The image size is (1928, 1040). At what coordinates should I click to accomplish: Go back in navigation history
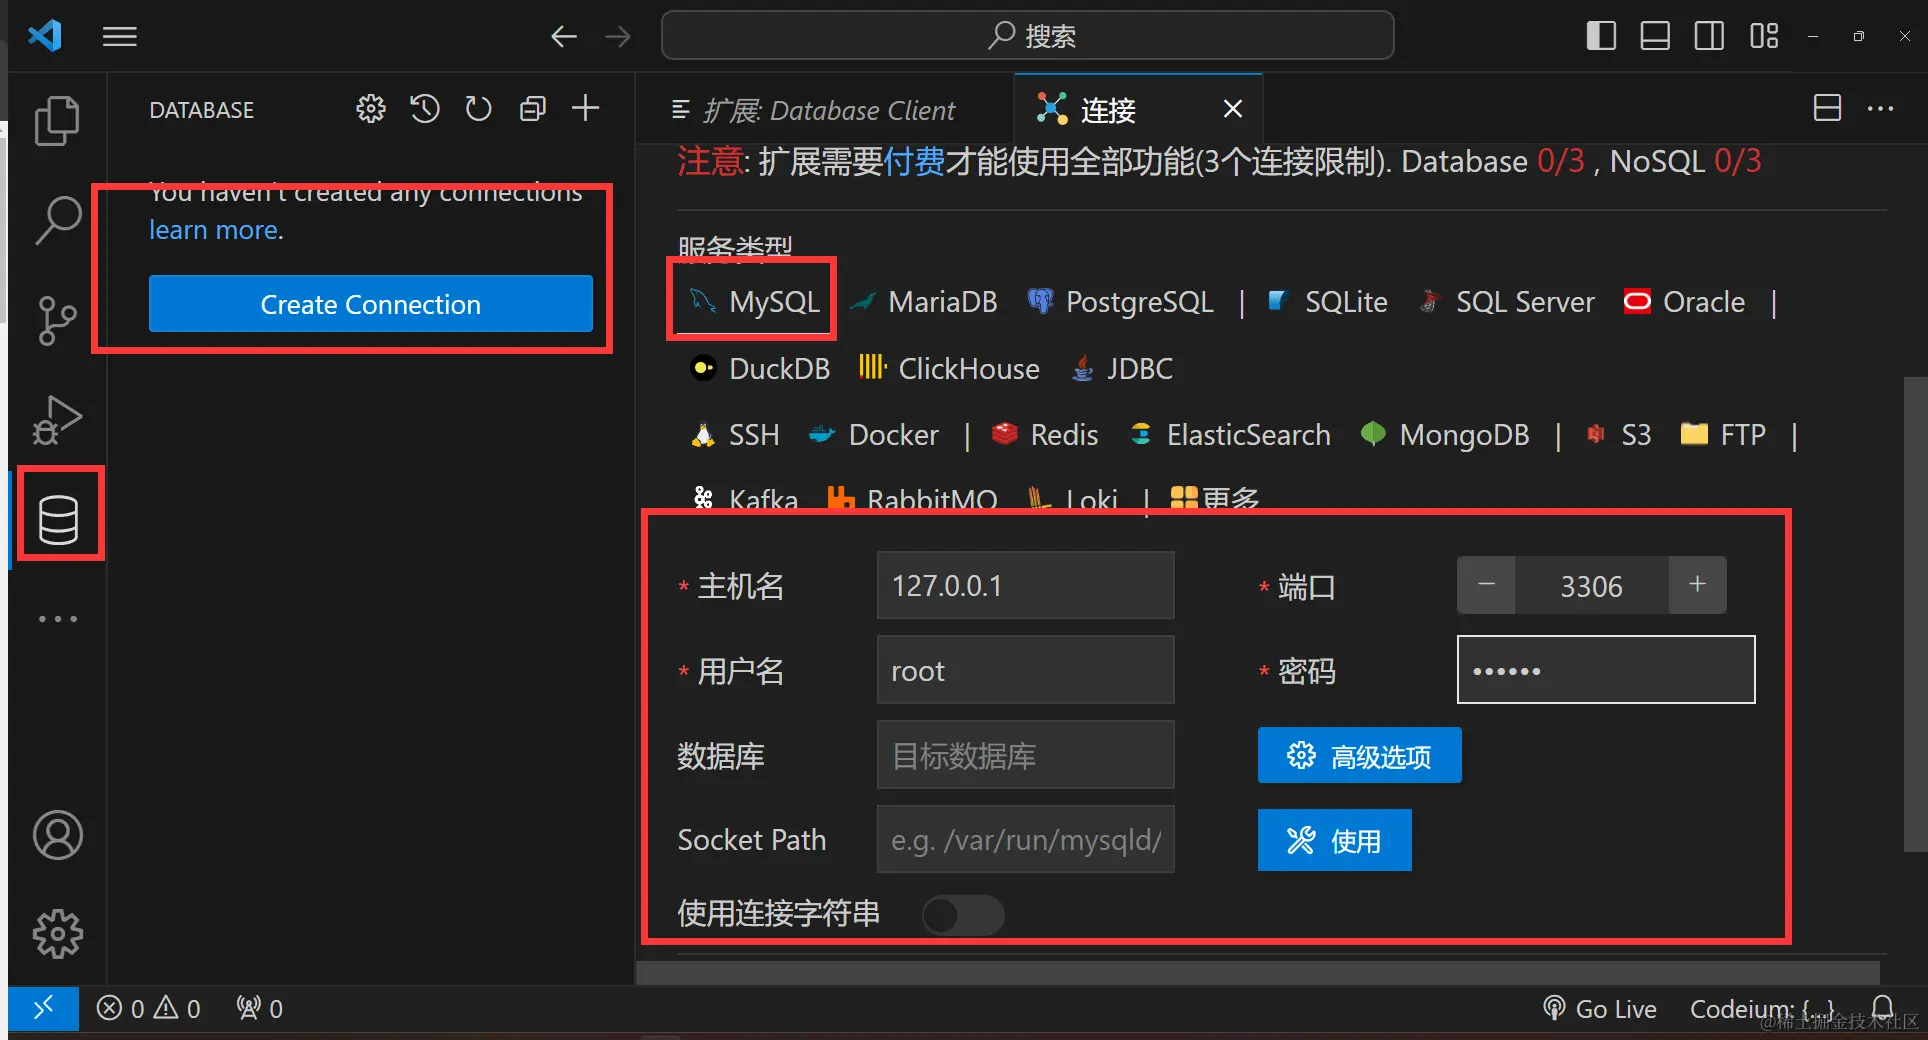tap(564, 37)
